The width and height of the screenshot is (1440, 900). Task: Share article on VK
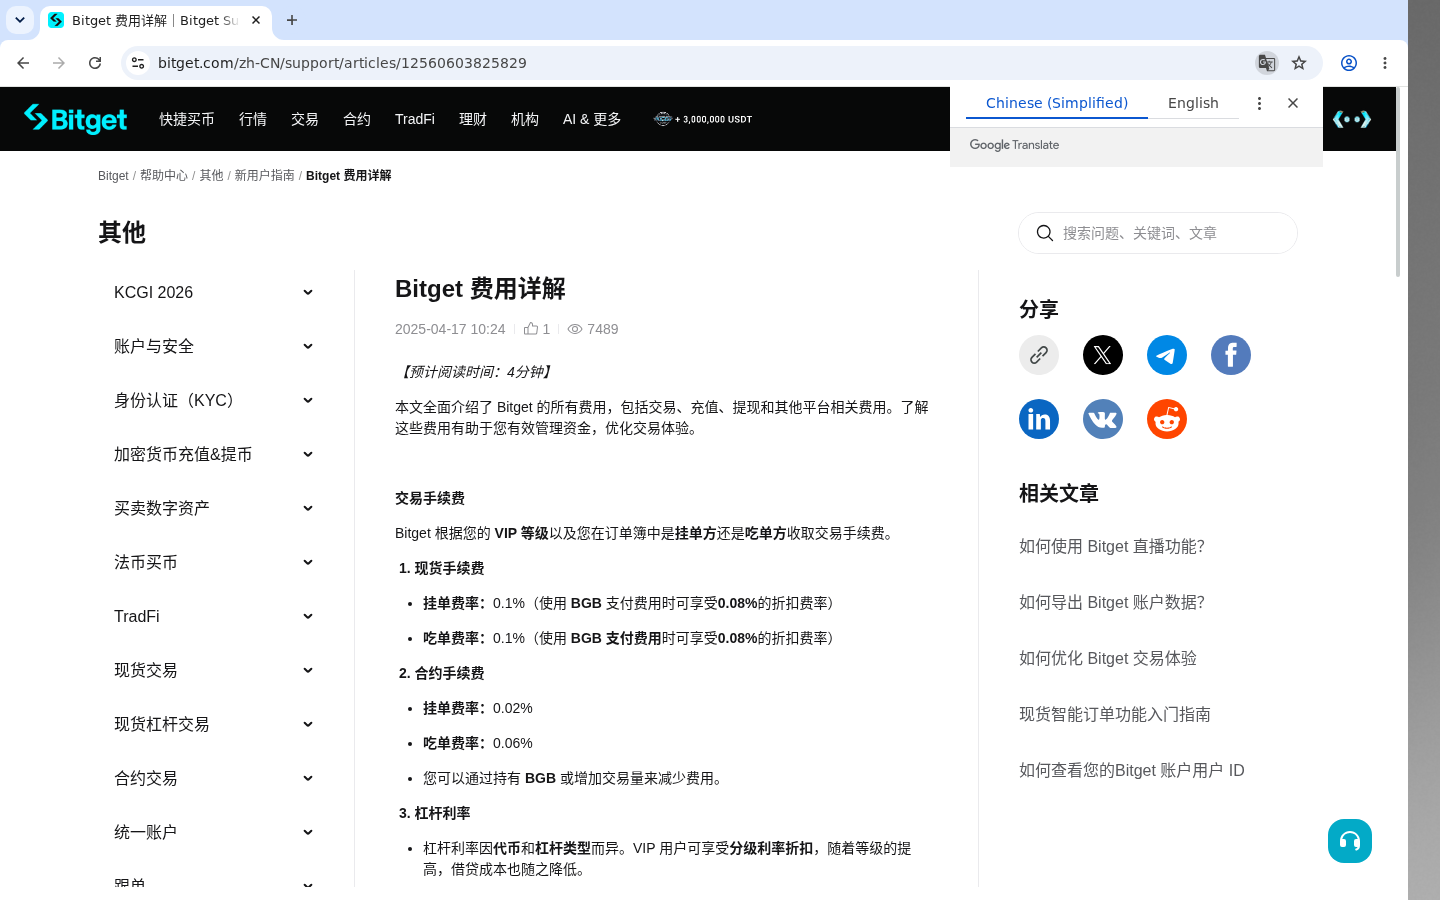click(x=1103, y=419)
